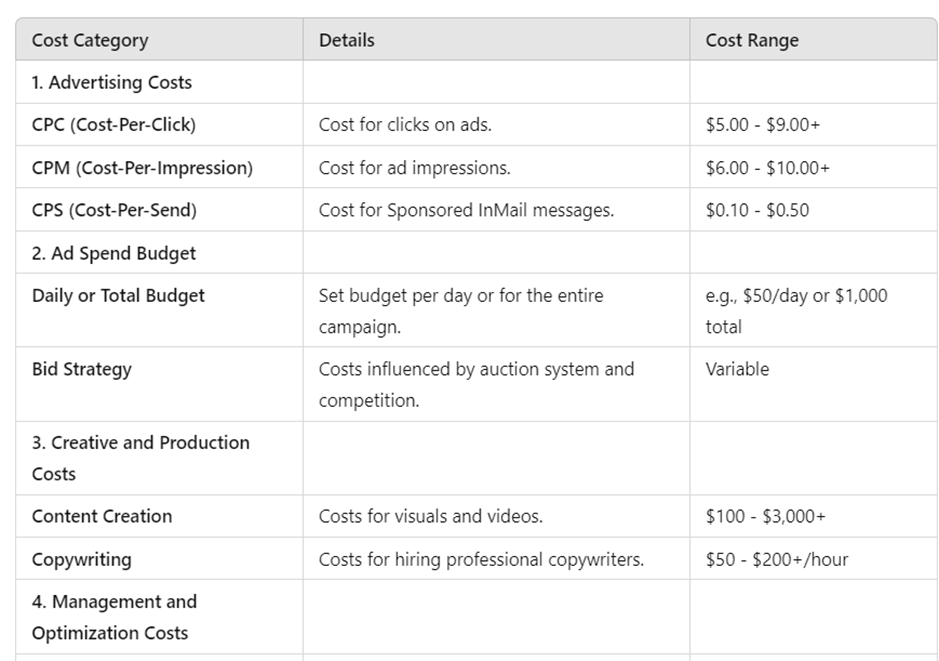Viewport: 939px width, 661px height.
Task: Click the CPM (Cost-Per-Impression) cell
Action: [x=142, y=168]
